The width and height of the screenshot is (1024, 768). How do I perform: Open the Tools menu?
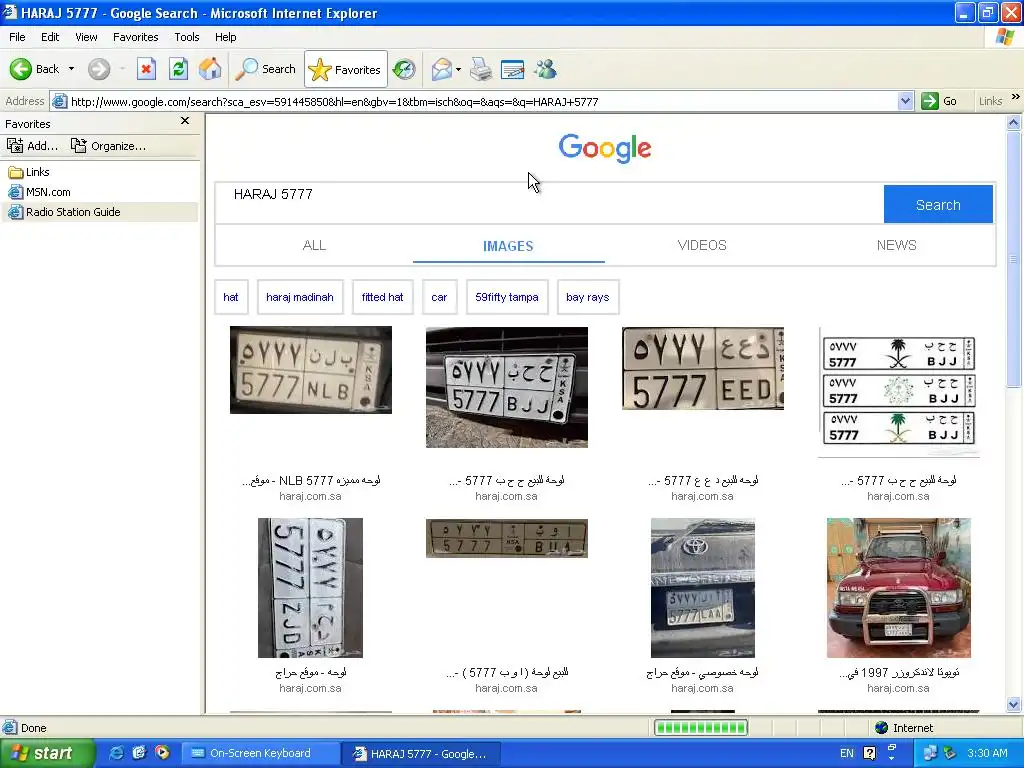[x=187, y=37]
